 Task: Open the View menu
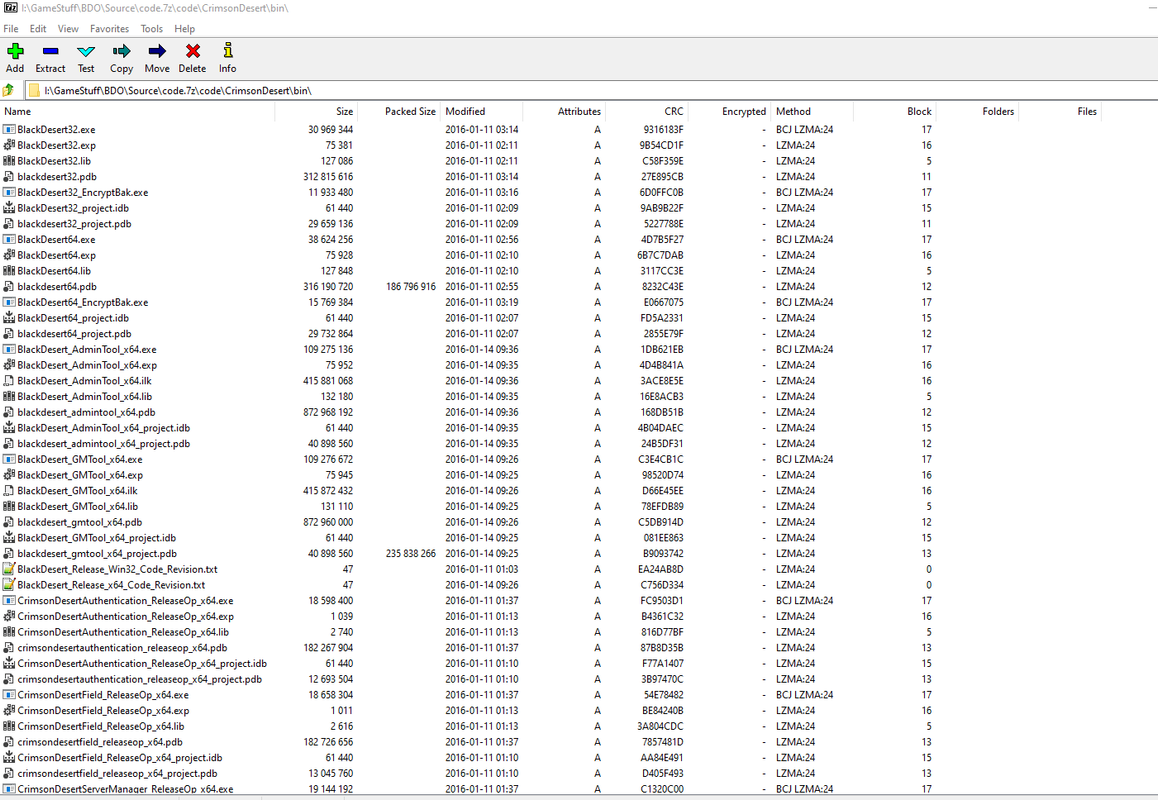coord(68,29)
